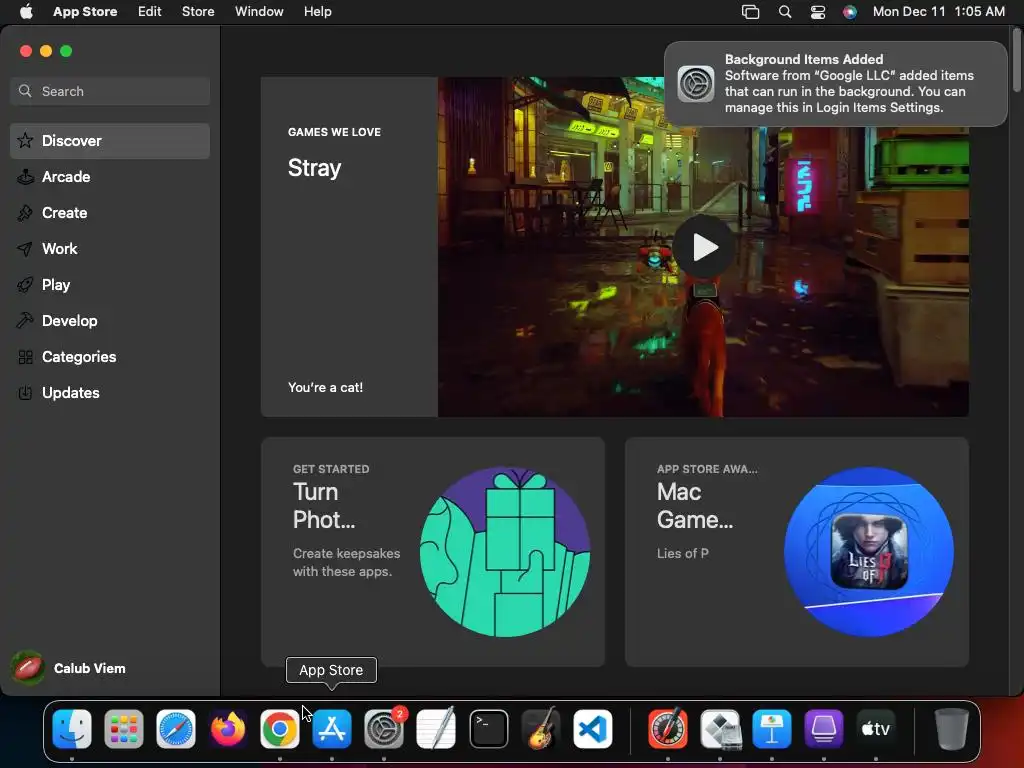Launch Google Chrome from the Dock
This screenshot has width=1024, height=768.
click(x=280, y=729)
